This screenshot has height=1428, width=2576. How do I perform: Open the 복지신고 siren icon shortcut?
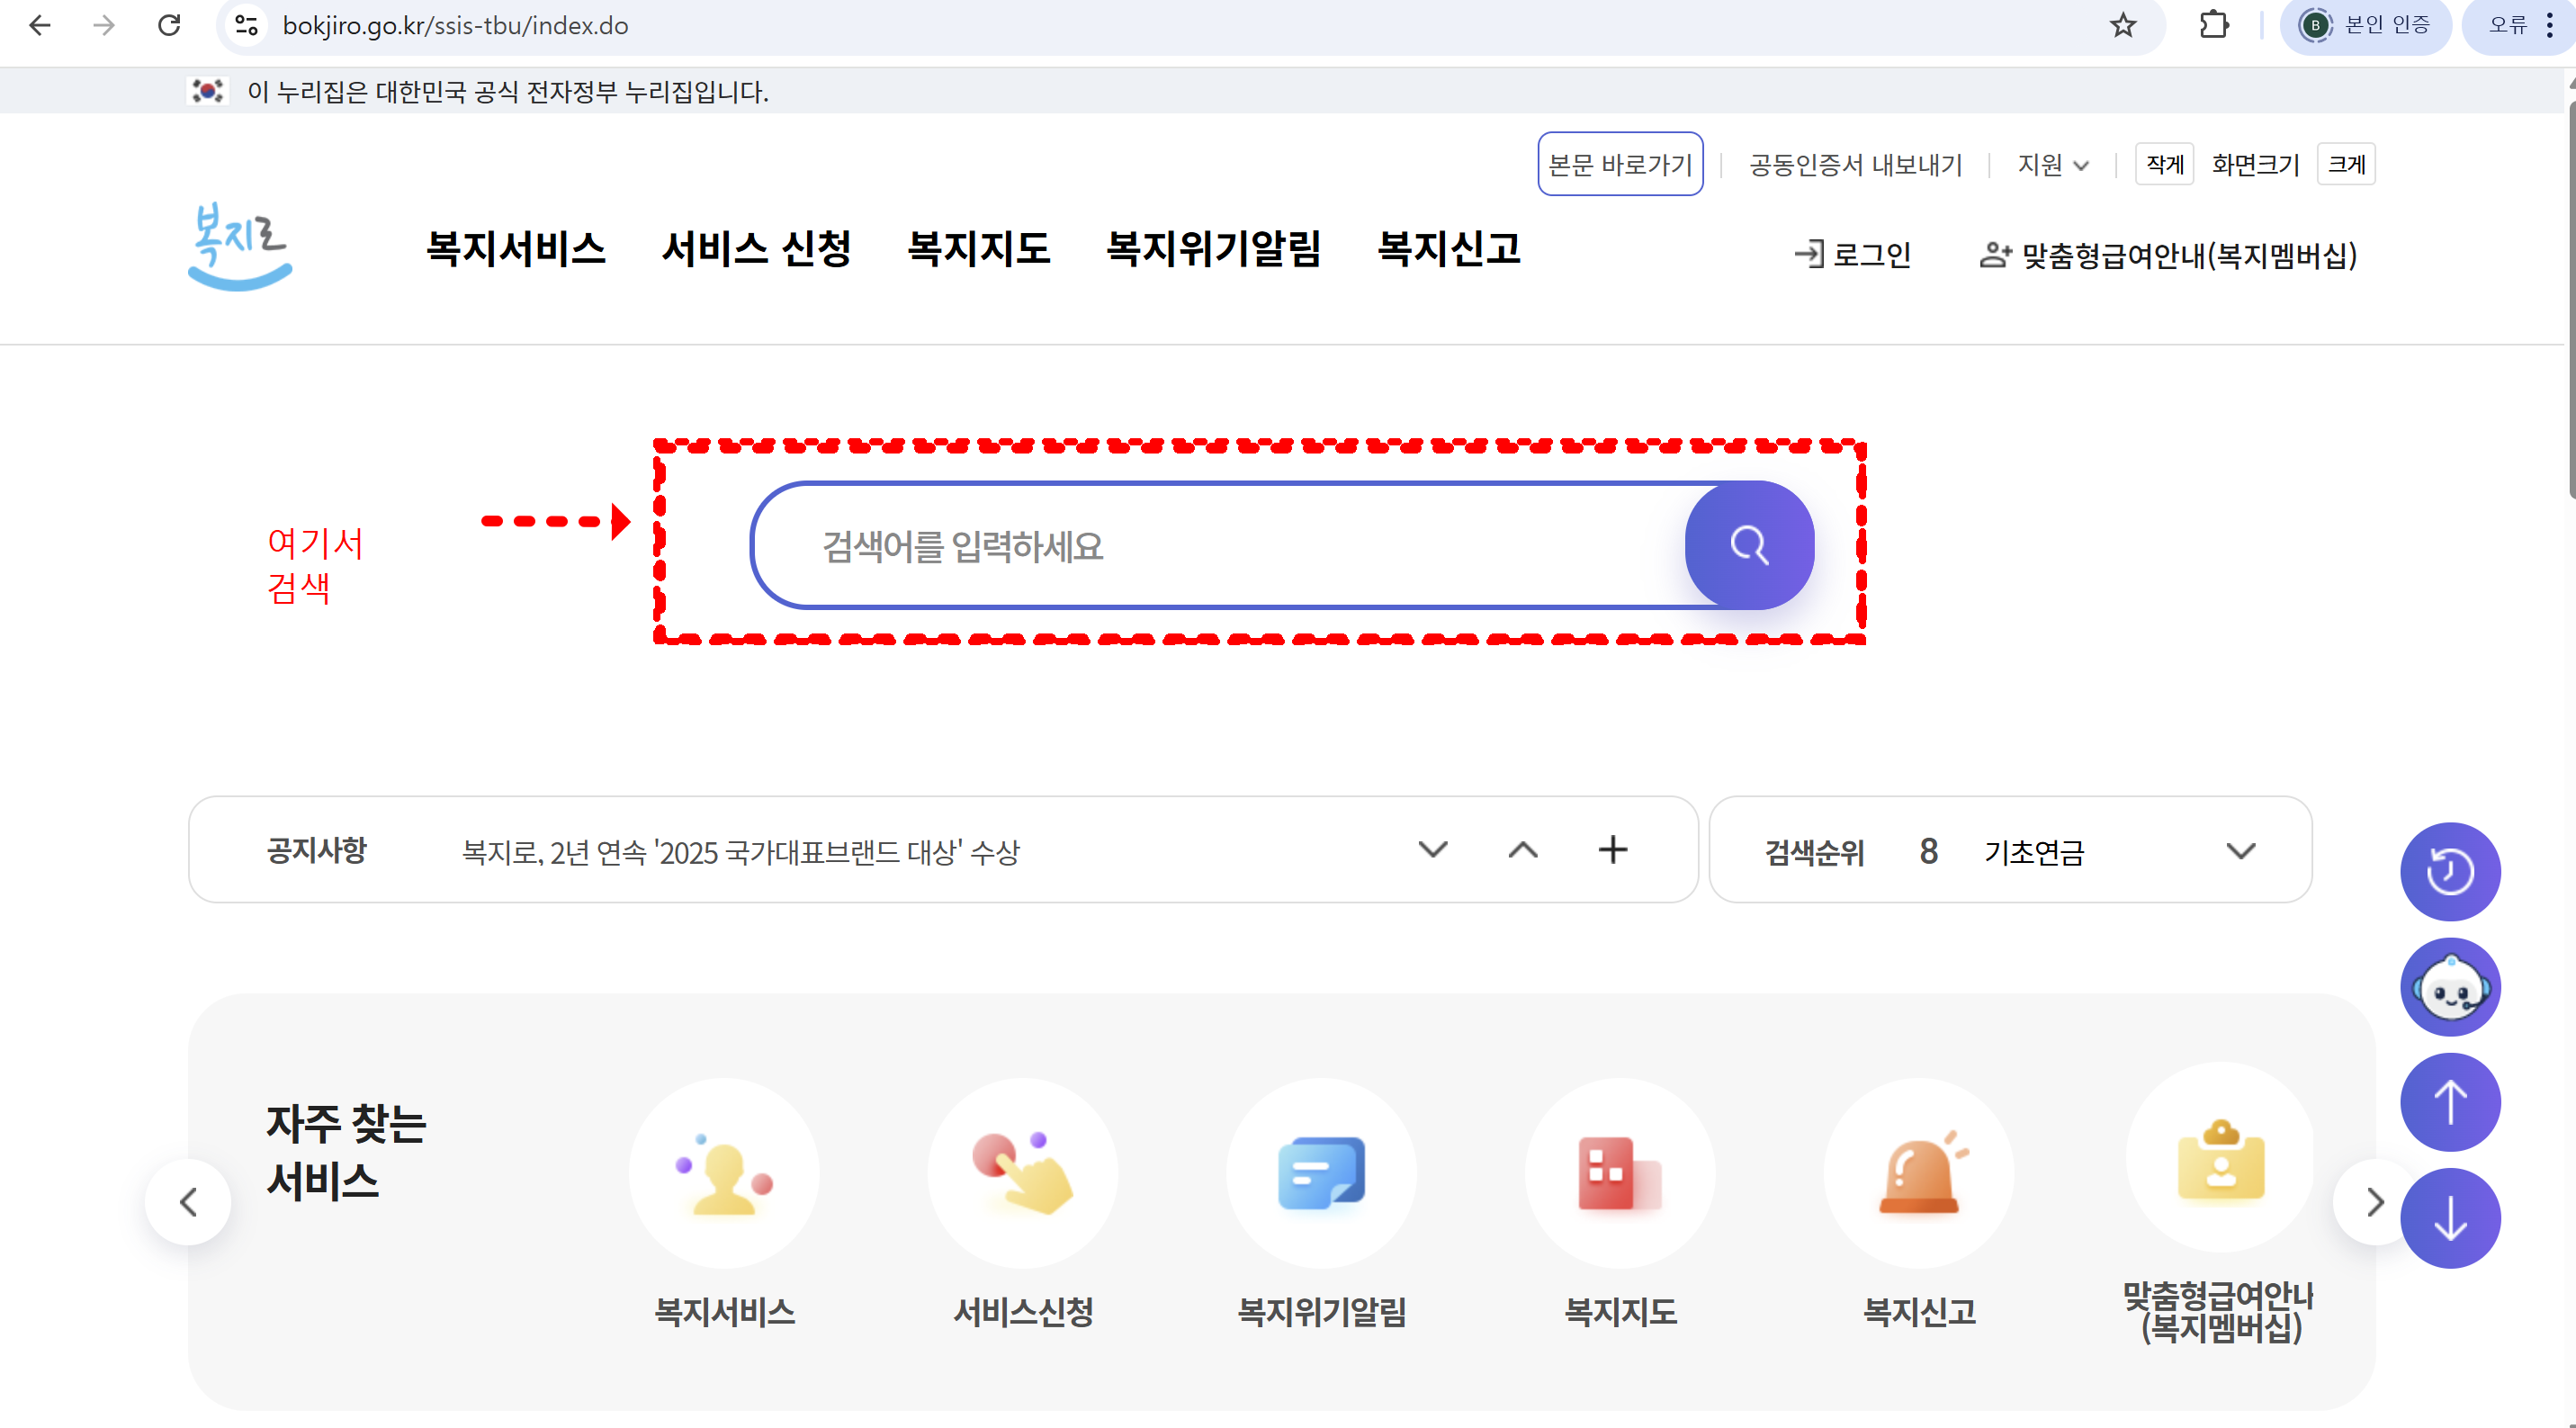point(1918,1173)
